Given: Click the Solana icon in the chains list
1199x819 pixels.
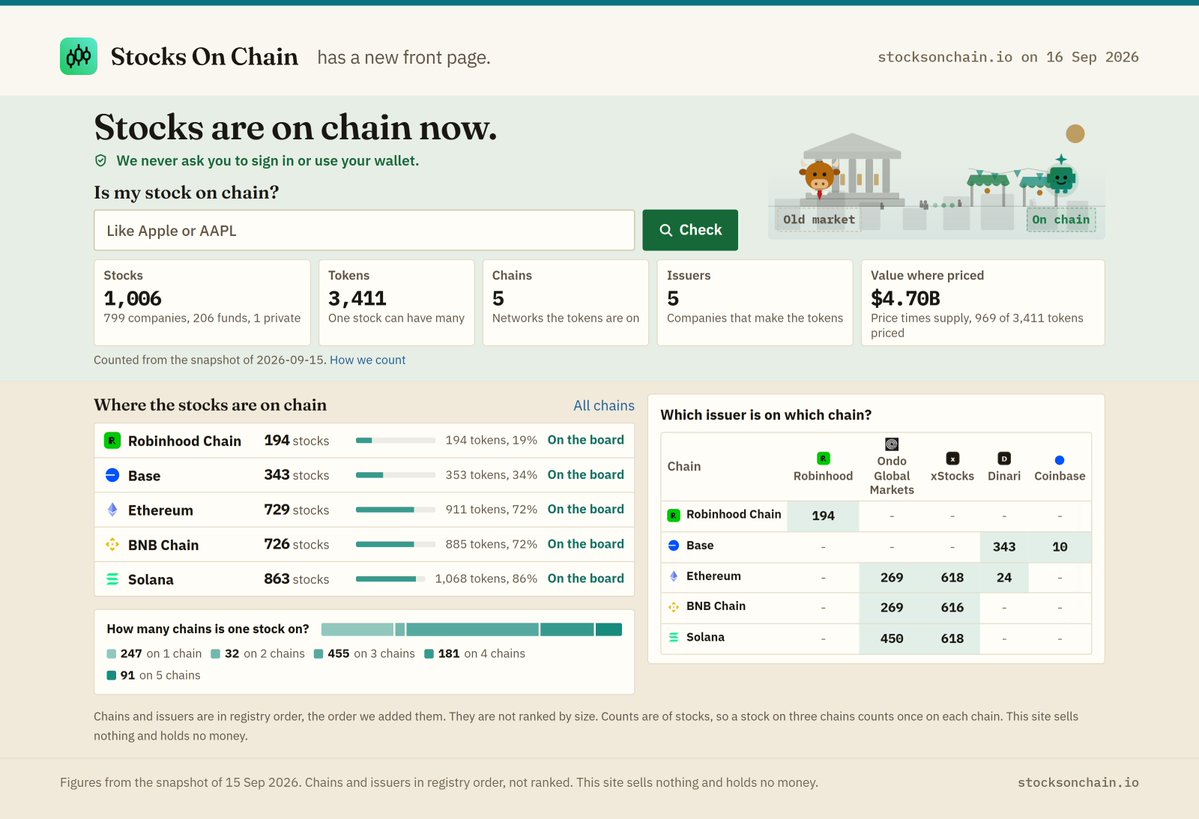Looking at the screenshot, I should [112, 579].
